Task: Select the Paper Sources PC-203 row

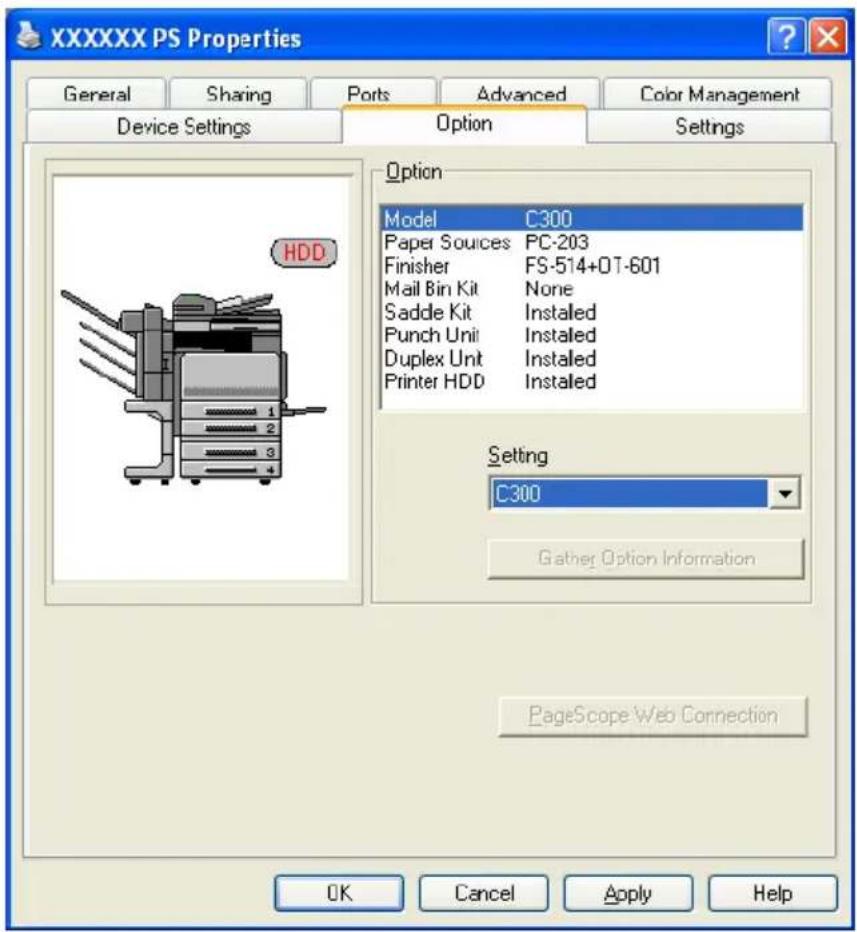Action: point(591,242)
